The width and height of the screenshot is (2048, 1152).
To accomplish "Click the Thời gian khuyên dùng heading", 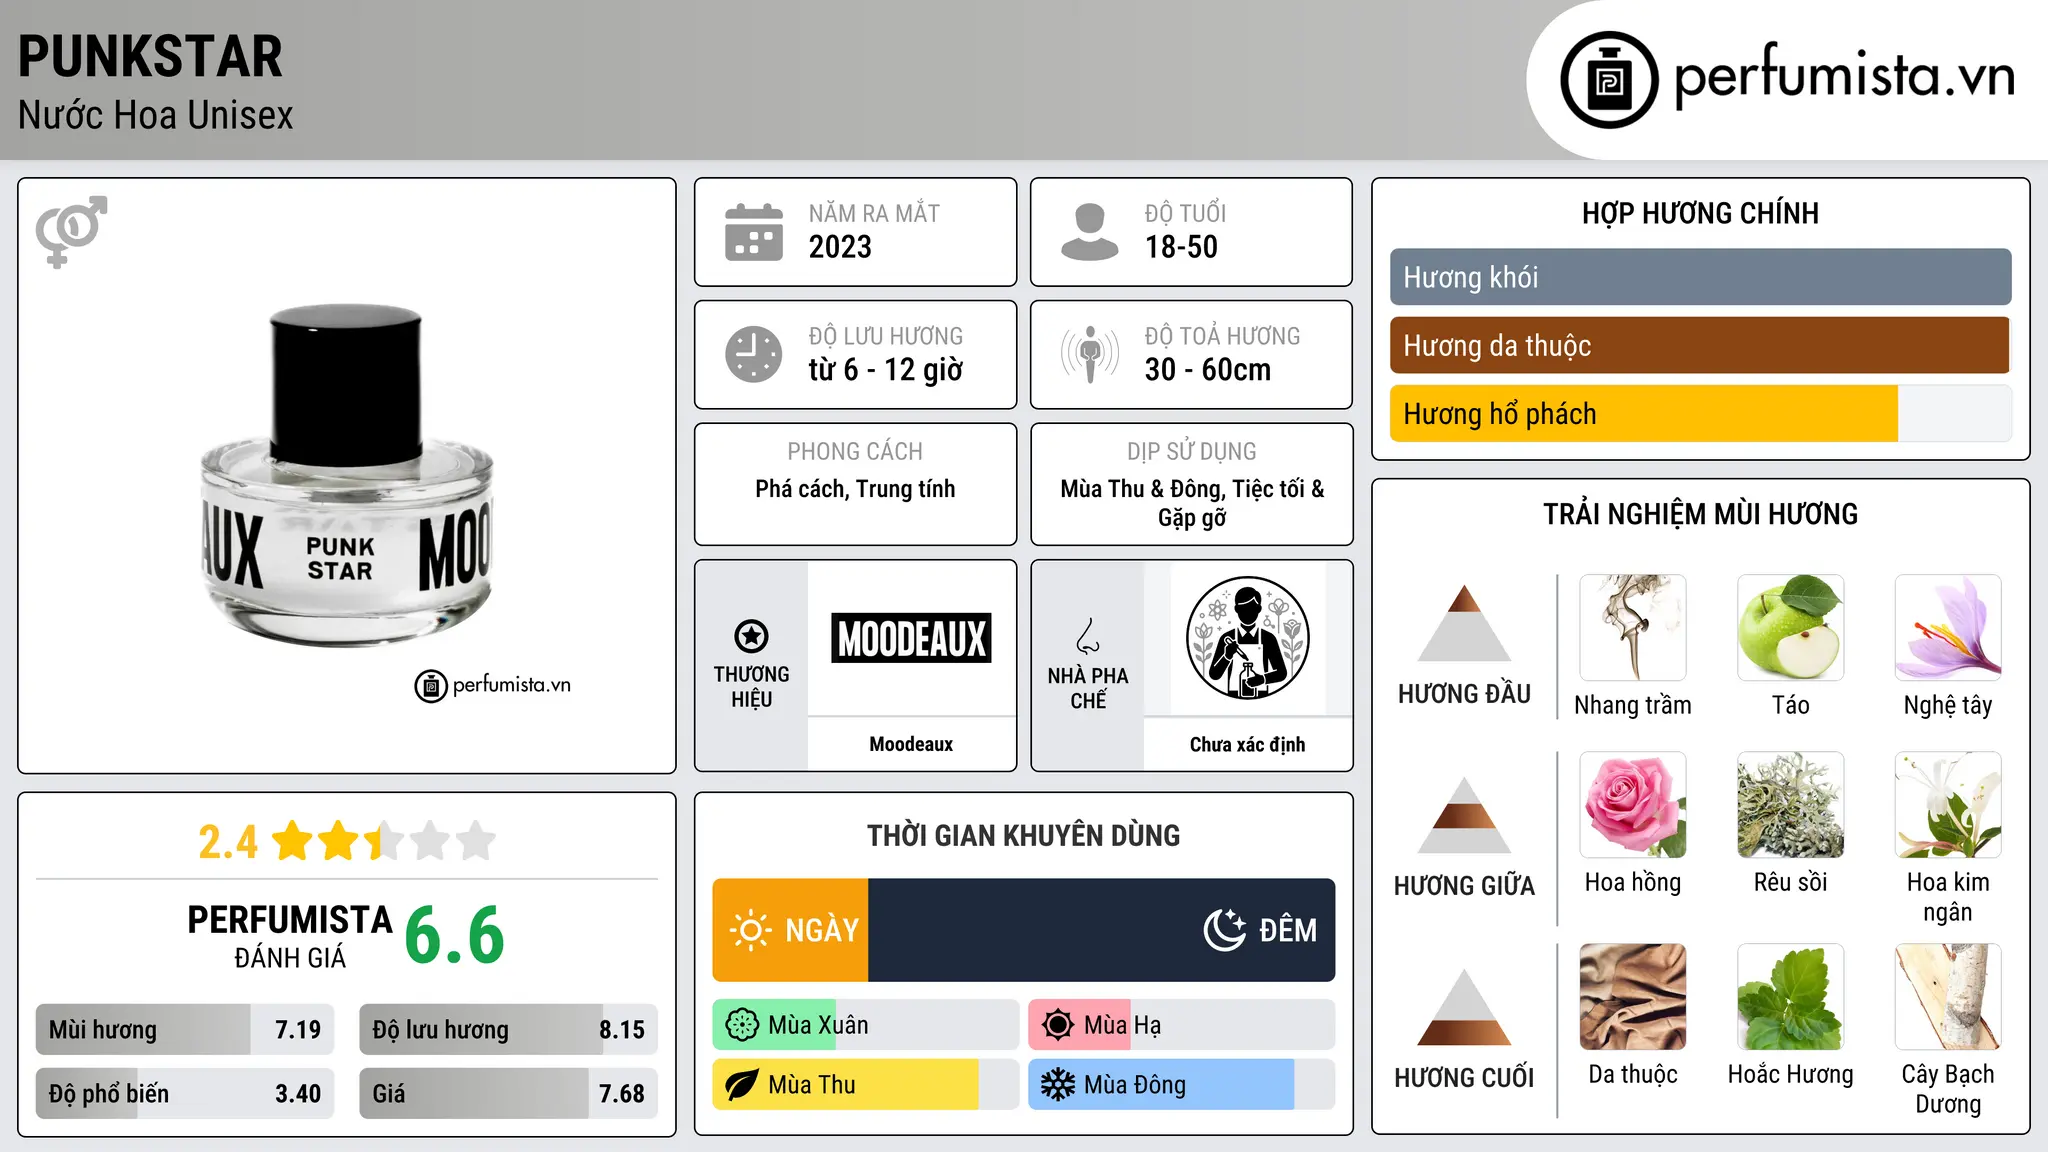I will 1023,835.
